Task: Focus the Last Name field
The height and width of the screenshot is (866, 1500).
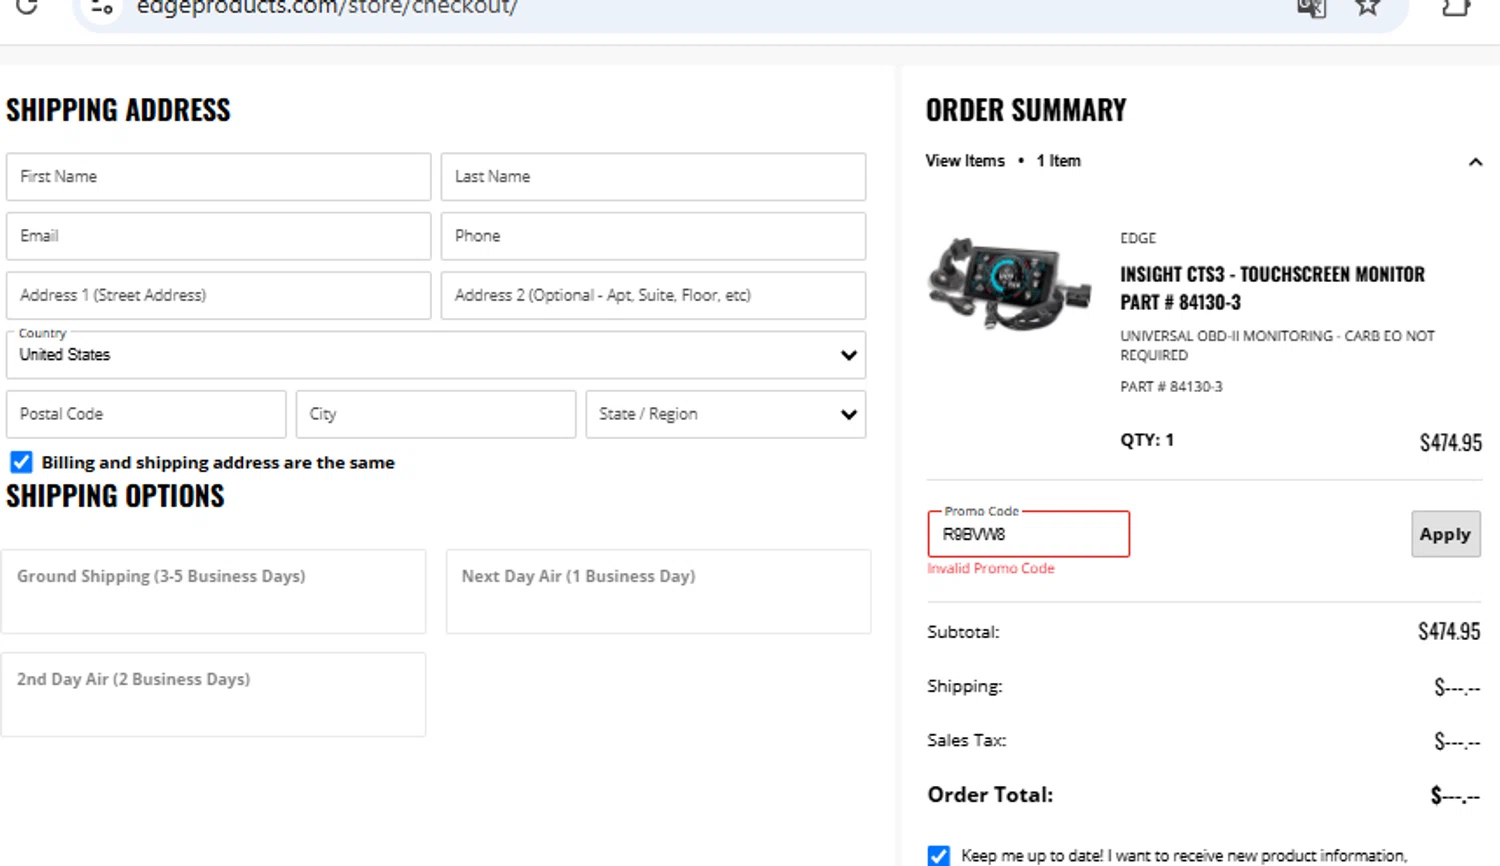Action: click(653, 177)
